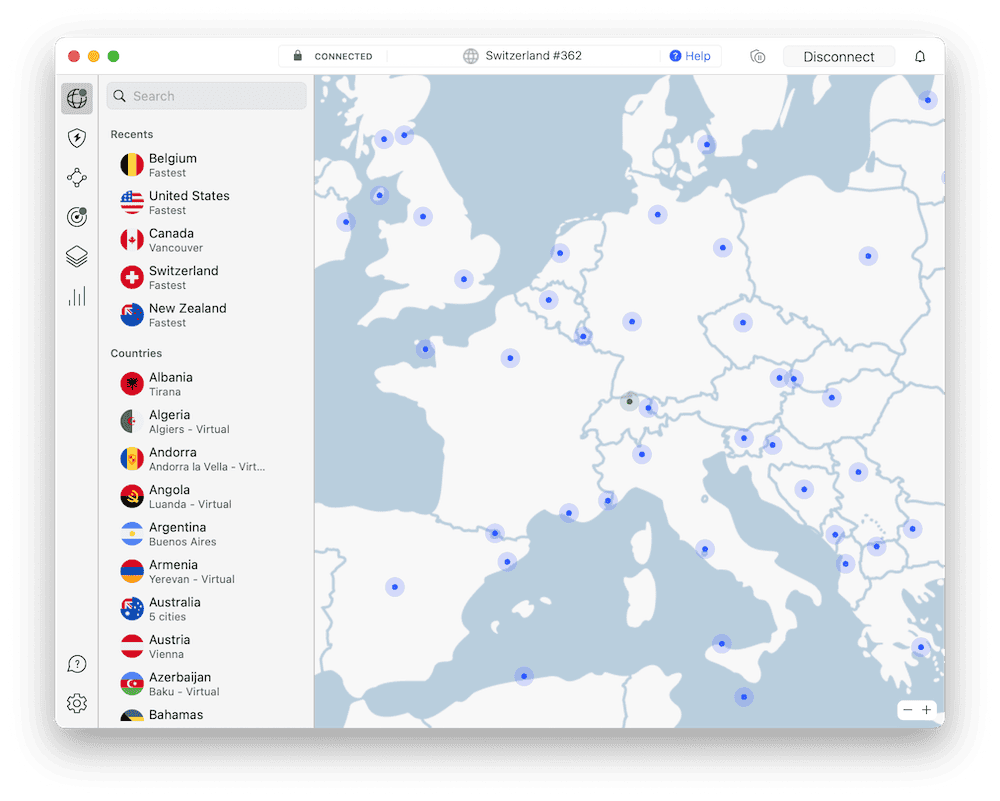Image resolution: width=1000 pixels, height=801 pixels.
Task: Connect to United States in Recents
Action: tap(207, 202)
